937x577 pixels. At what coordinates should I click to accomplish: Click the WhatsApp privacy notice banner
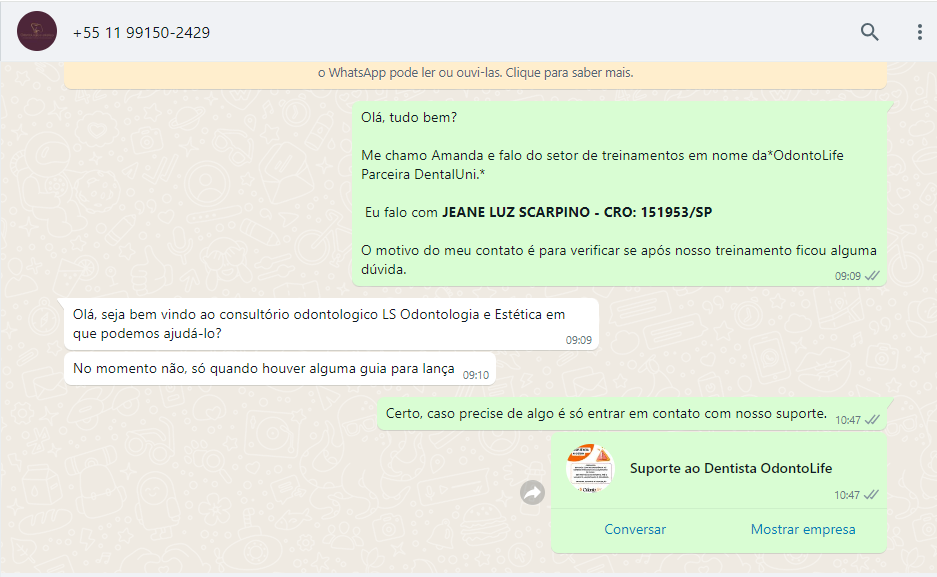pos(475,74)
